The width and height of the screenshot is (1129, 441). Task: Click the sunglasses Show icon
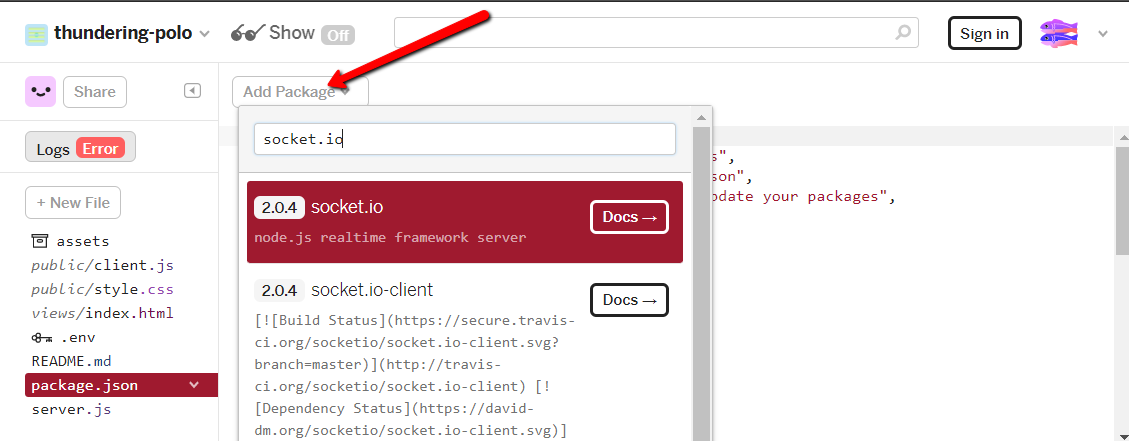click(x=248, y=33)
